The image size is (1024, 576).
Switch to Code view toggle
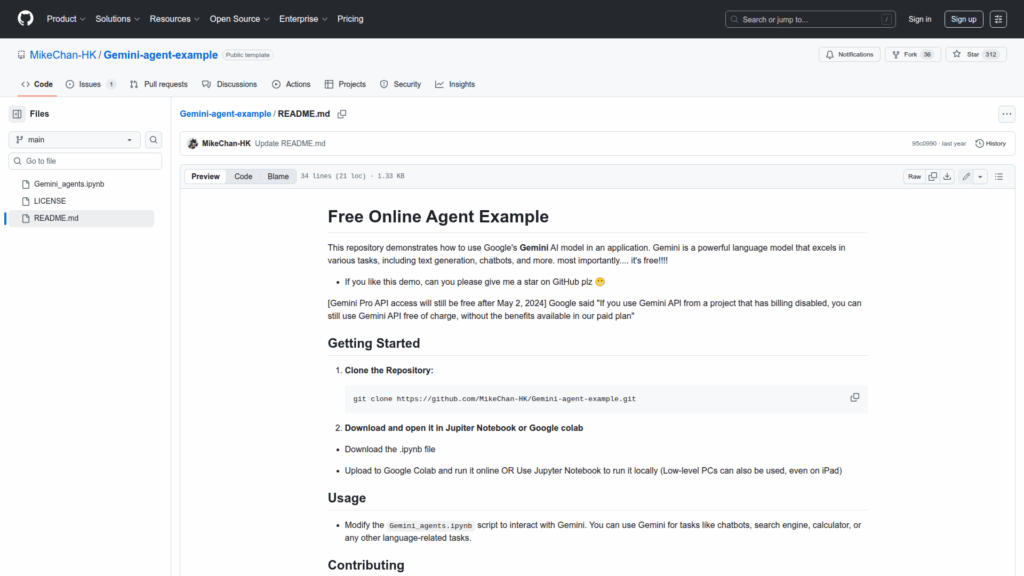[x=243, y=176]
